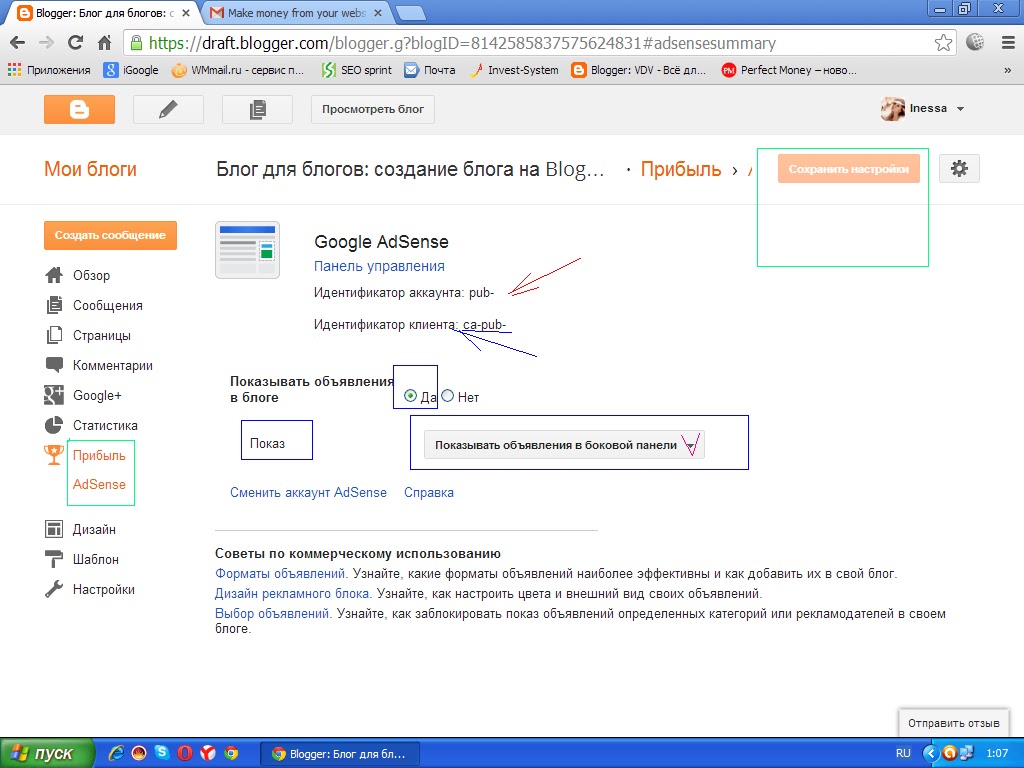This screenshot has height=768, width=1024.
Task: Open the Страницы sidebar item
Action: (102, 336)
